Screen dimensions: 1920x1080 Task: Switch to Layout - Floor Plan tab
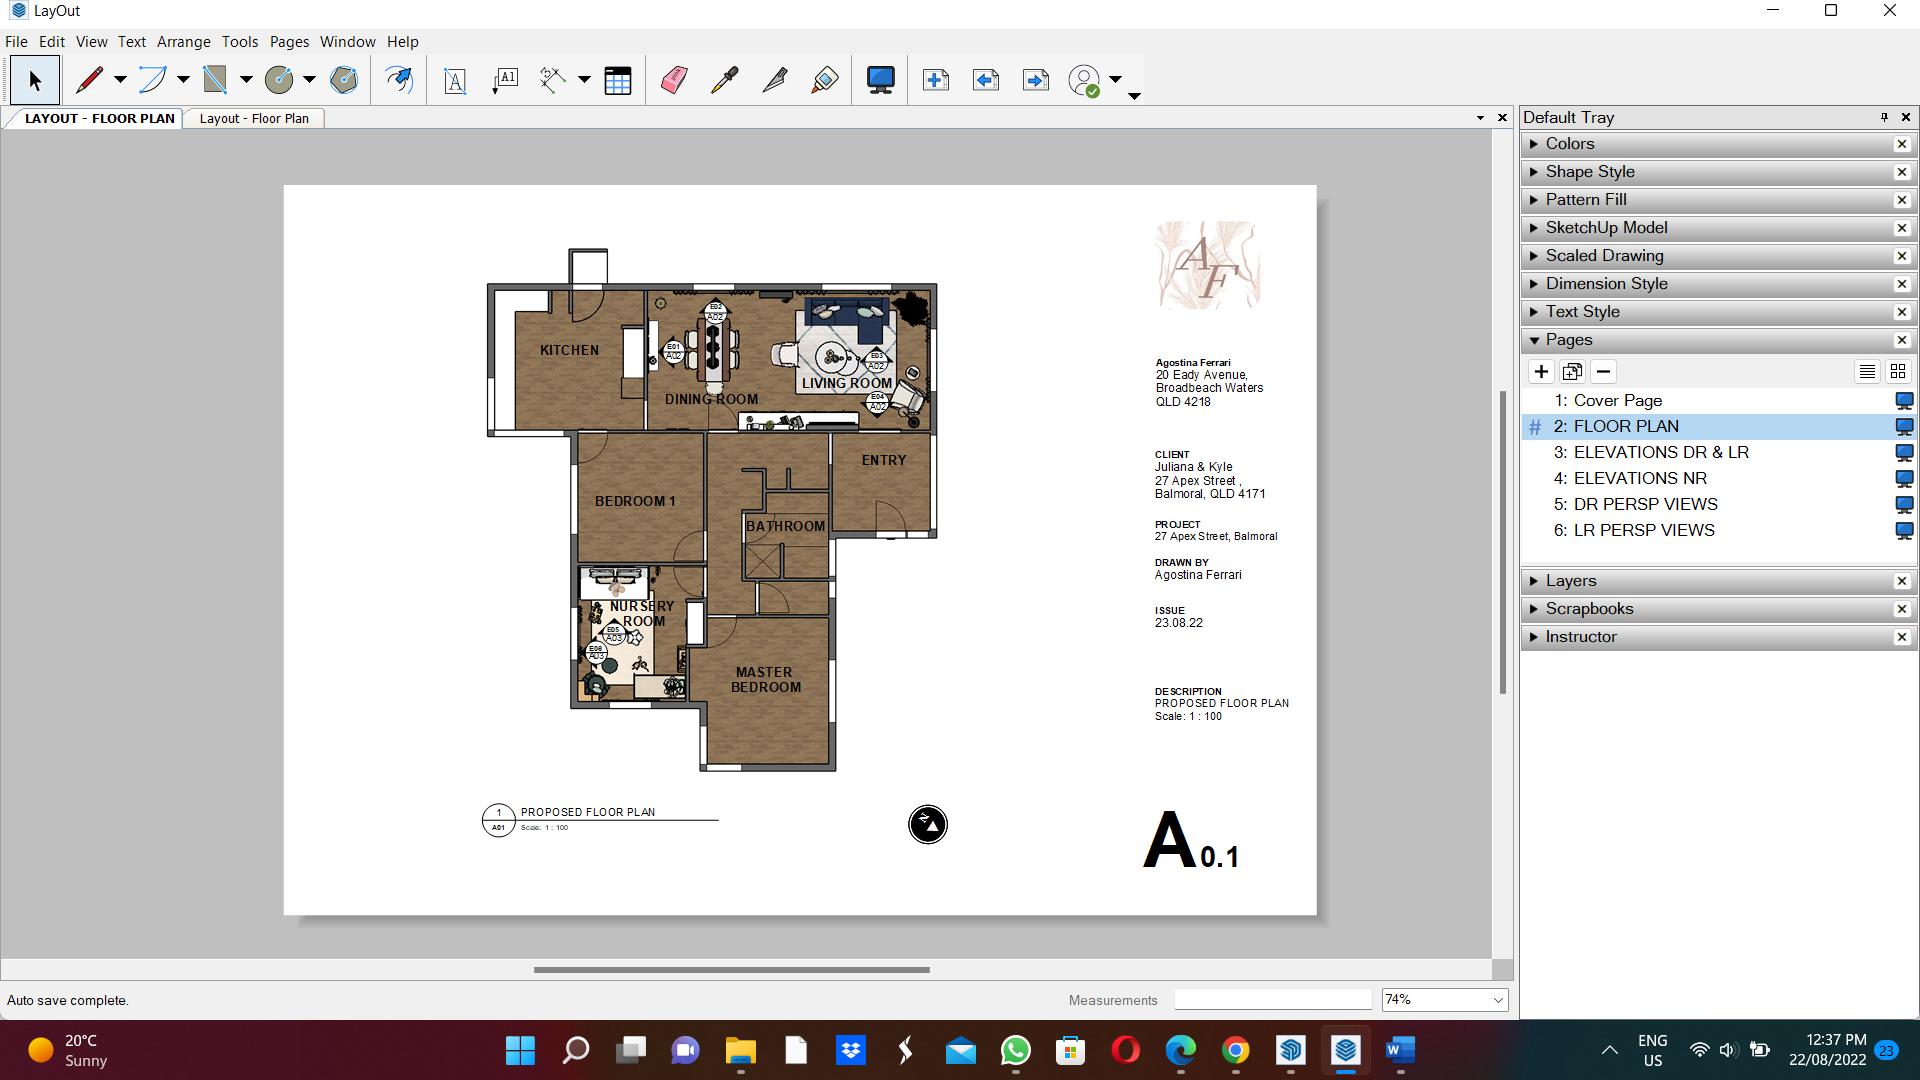(254, 118)
